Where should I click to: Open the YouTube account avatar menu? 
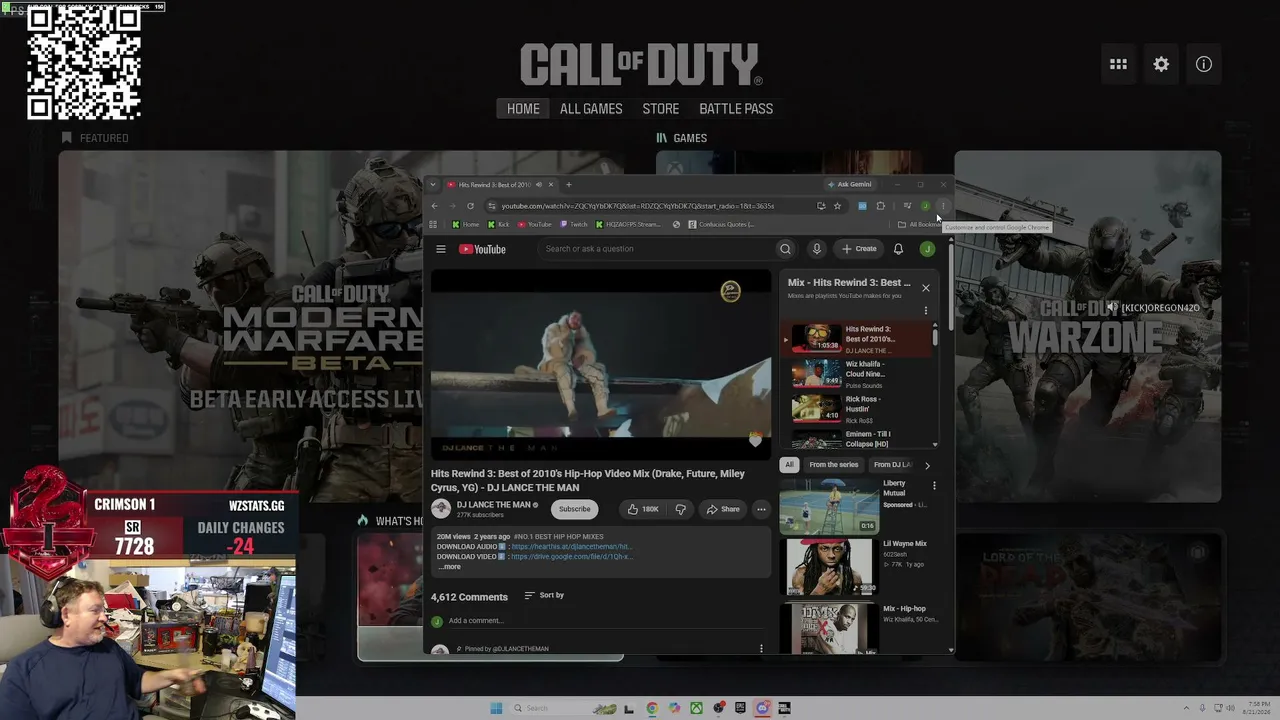[x=927, y=249]
